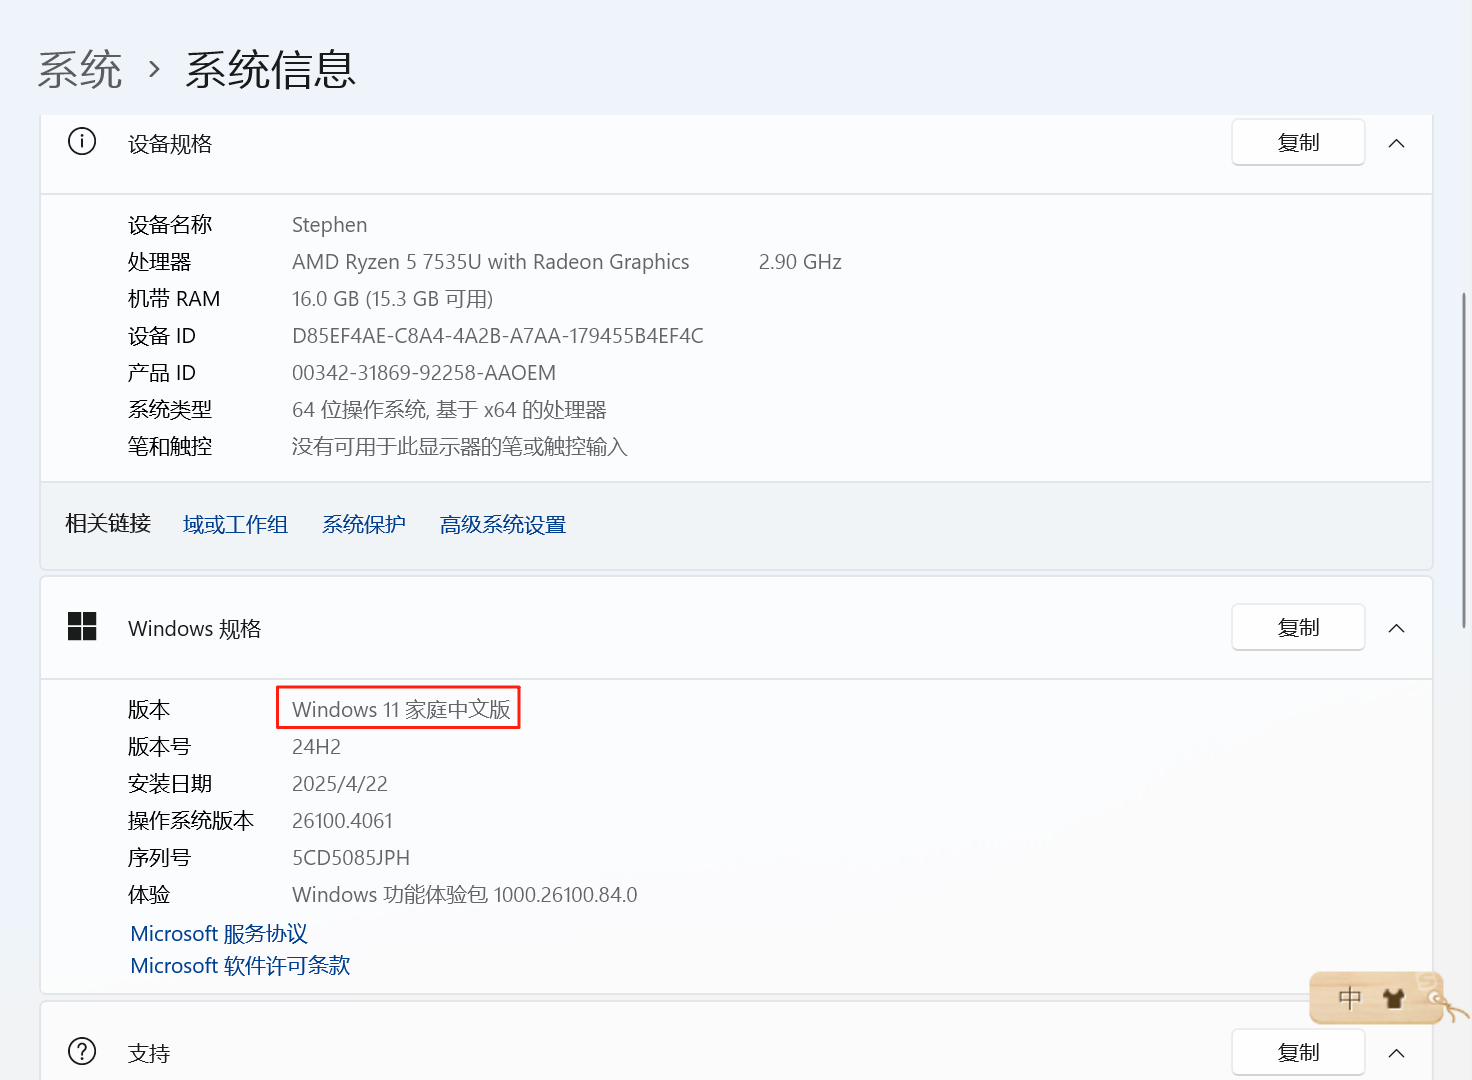Select the 没有可用于此显示器的笔或触控输入 text

coord(460,447)
